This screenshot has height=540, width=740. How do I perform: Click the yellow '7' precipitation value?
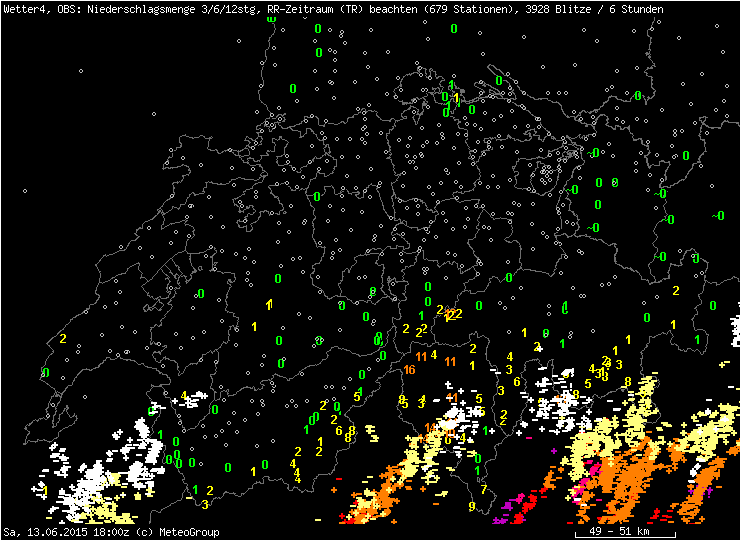pyautogui.click(x=483, y=489)
